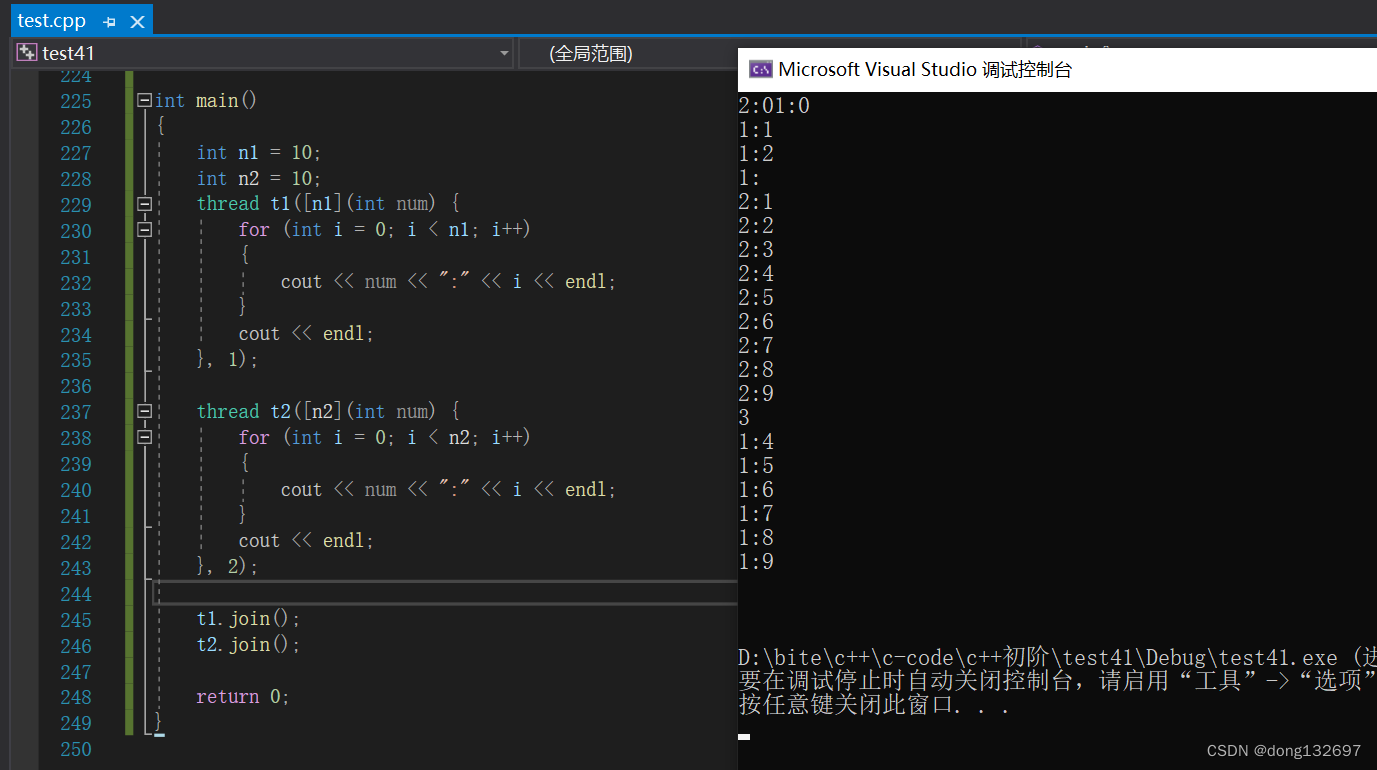
Task: Click console output line '2:5'
Action: tap(756, 298)
